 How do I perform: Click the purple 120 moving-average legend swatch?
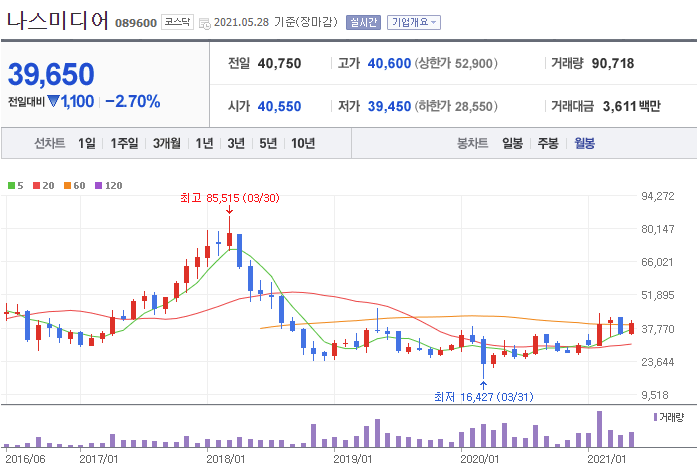99,185
